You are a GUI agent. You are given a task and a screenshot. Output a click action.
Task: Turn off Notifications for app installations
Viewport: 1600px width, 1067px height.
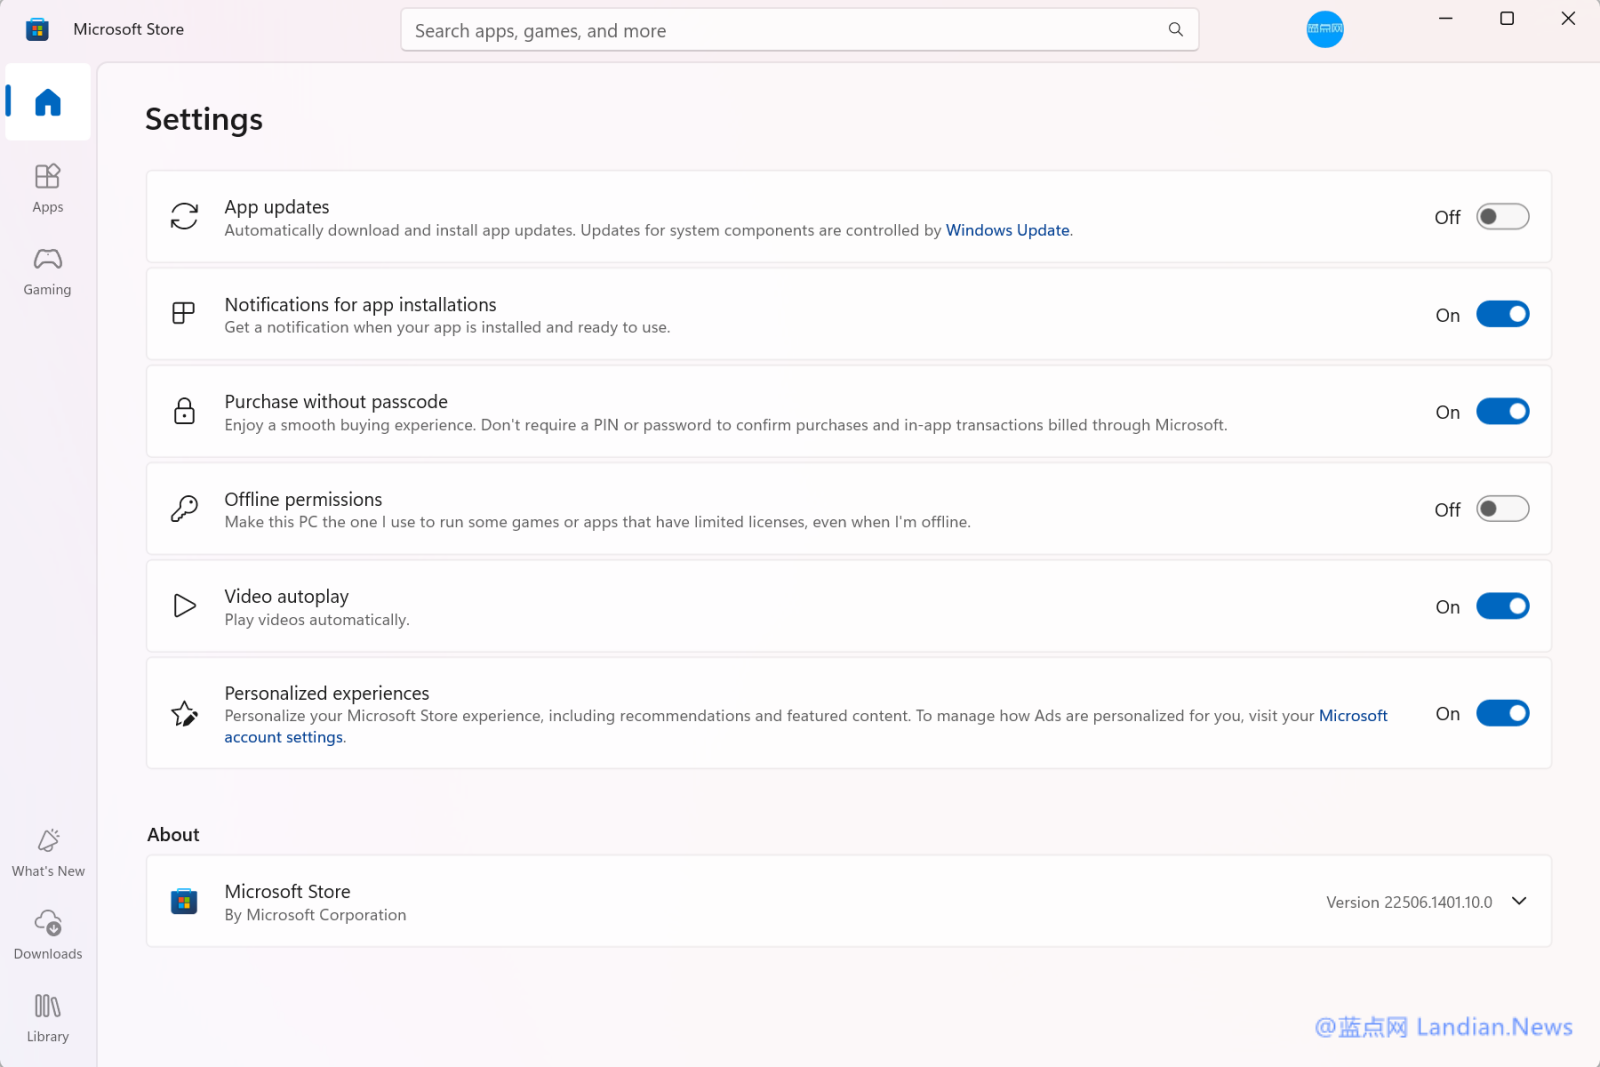(1502, 314)
